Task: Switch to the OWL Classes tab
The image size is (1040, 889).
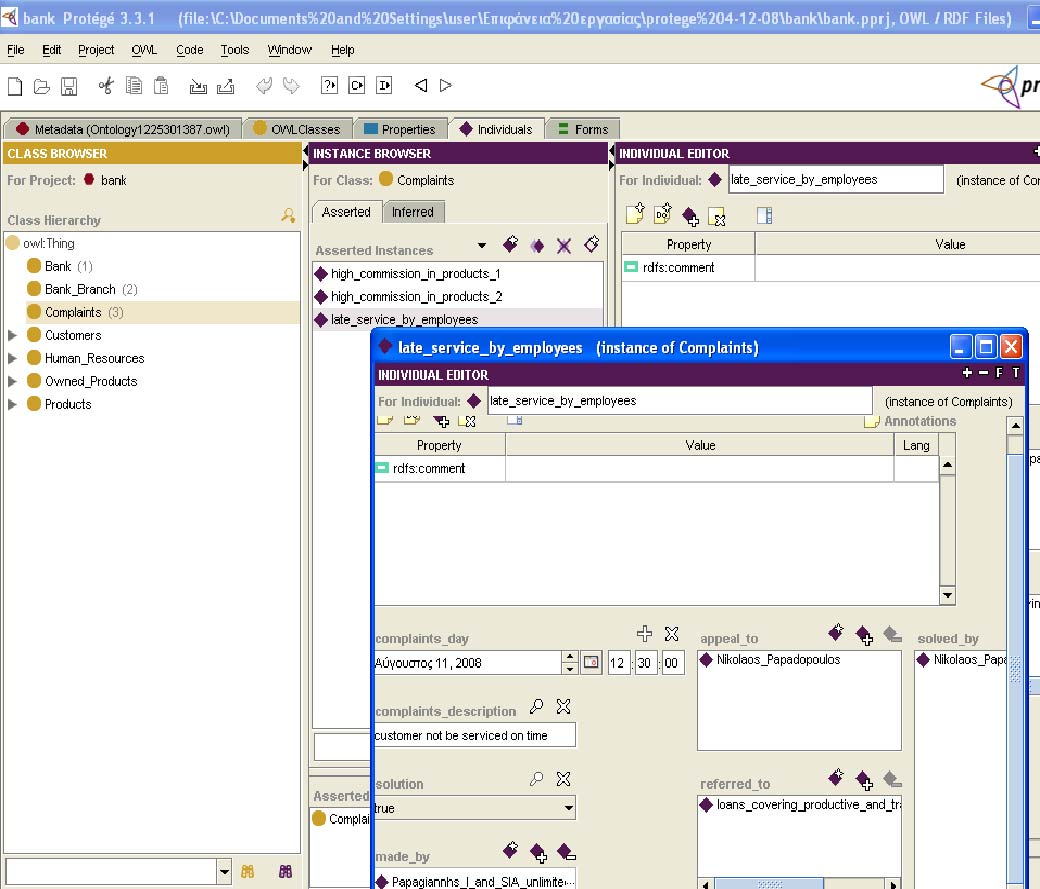Action: click(x=297, y=129)
